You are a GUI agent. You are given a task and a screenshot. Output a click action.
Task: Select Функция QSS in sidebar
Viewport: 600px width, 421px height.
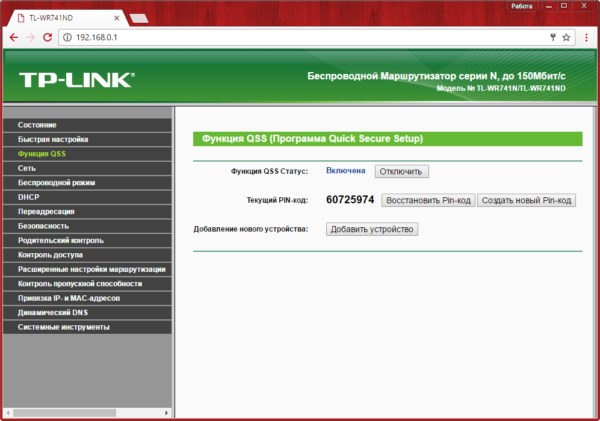point(87,154)
